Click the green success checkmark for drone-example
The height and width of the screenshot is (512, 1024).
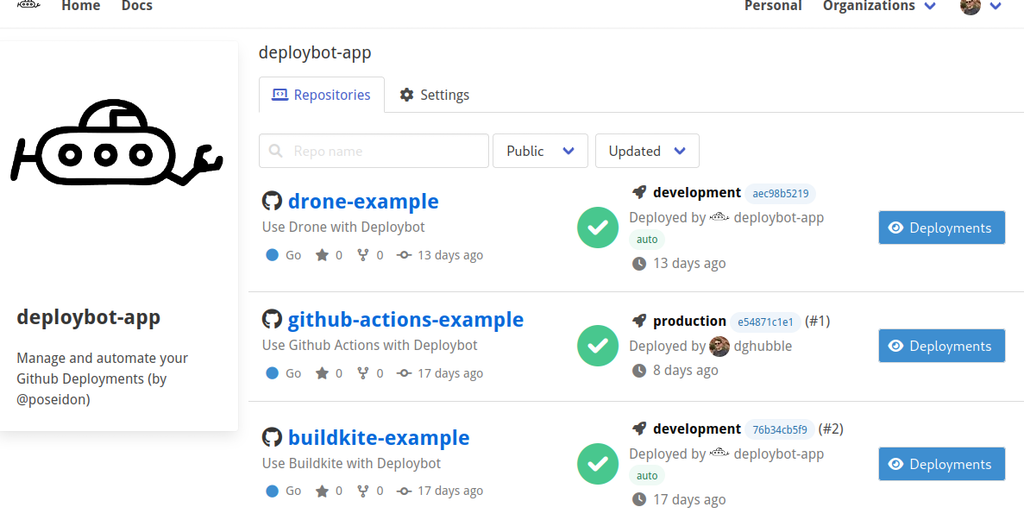coord(598,227)
